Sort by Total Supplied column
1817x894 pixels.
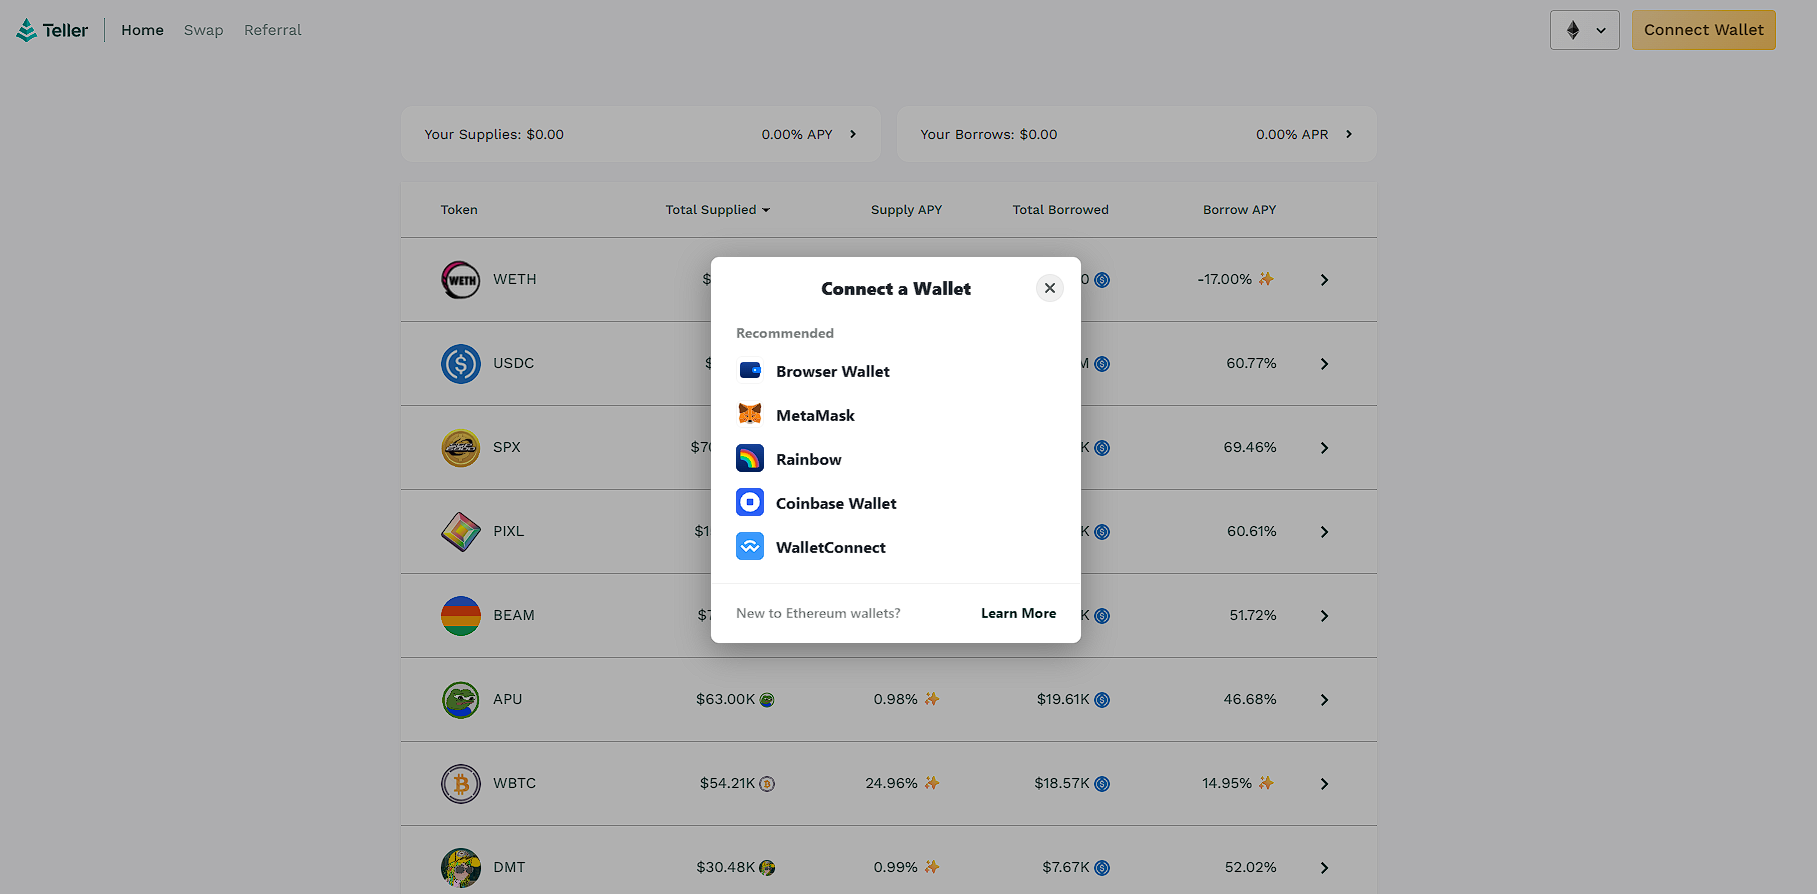tap(717, 210)
